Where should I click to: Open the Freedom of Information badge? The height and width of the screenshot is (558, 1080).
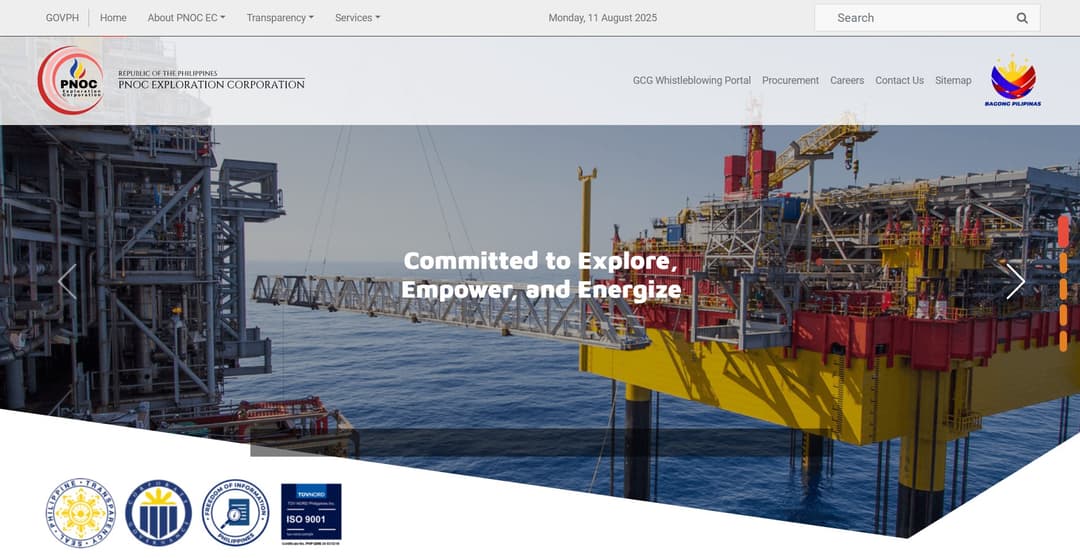point(236,512)
